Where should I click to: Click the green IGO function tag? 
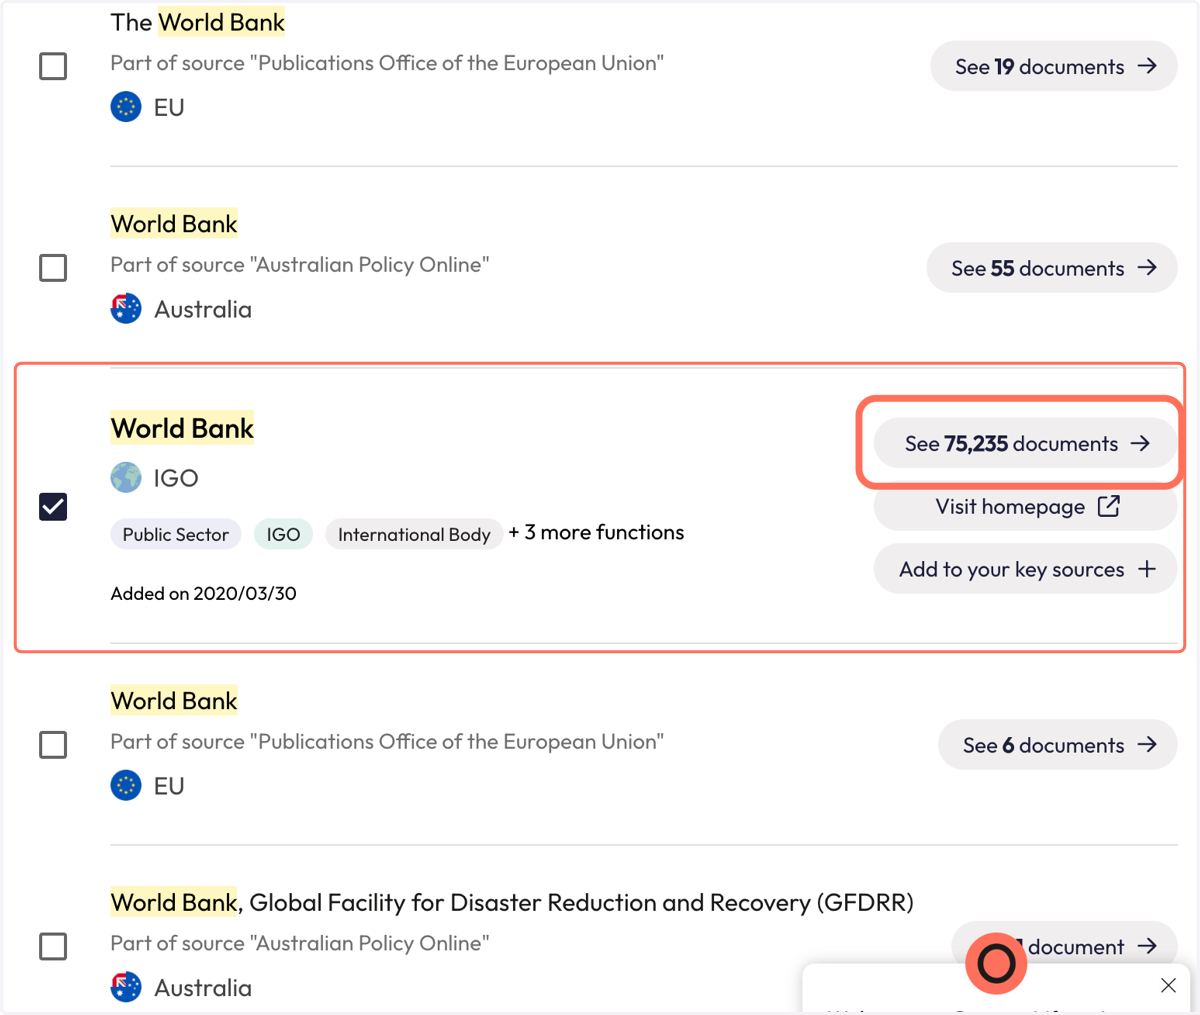283,534
